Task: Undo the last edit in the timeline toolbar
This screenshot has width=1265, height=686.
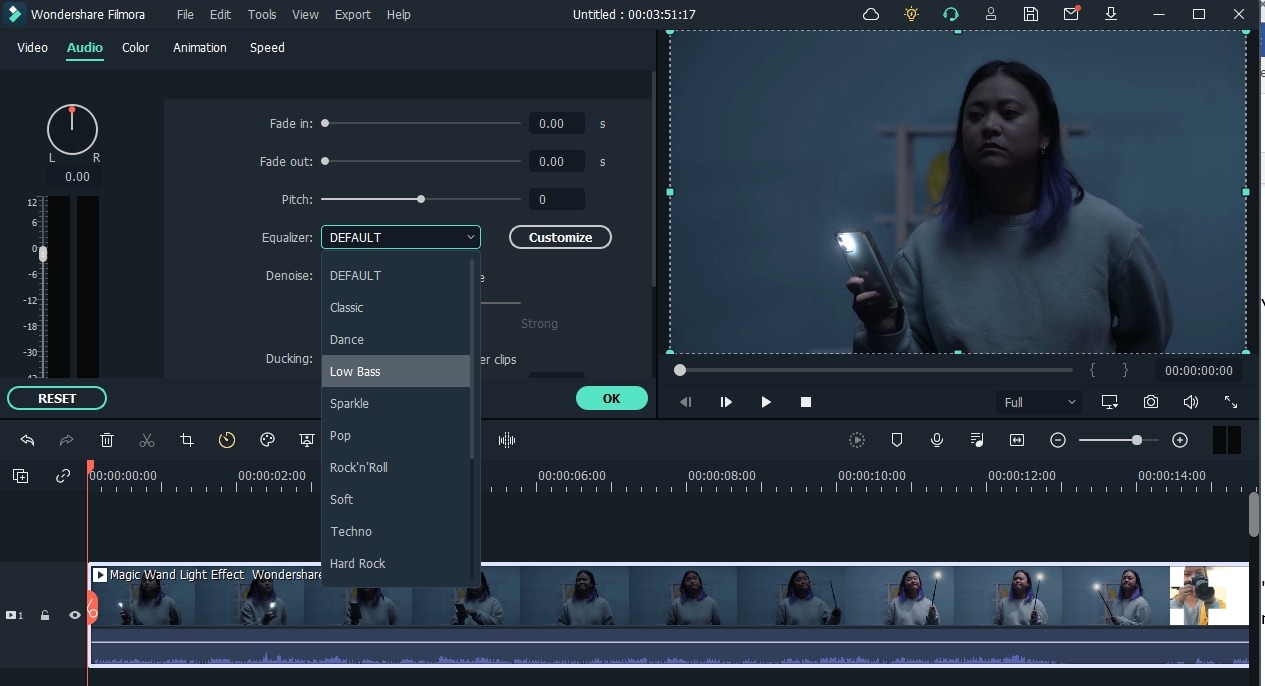Action: click(27, 440)
